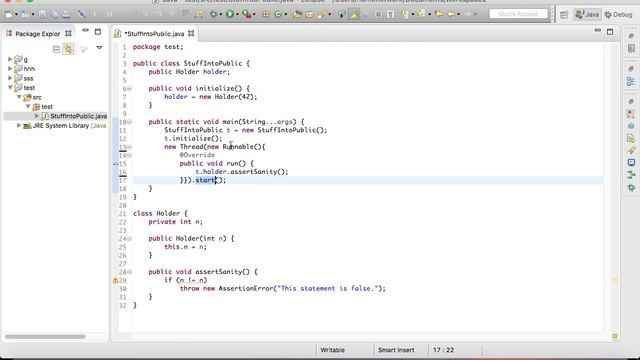Switch to the Debug perspective
640x360 pixels.
pyautogui.click(x=618, y=14)
